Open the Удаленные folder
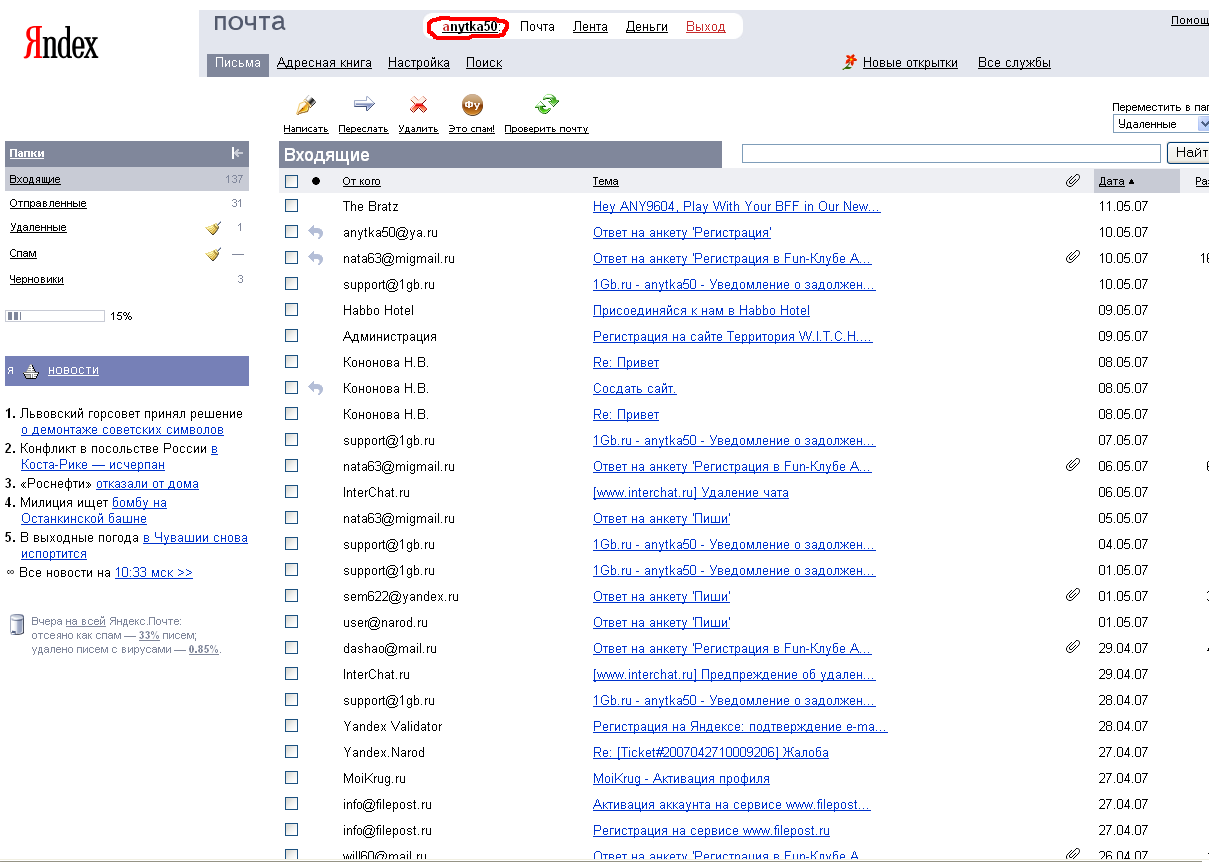 point(38,227)
